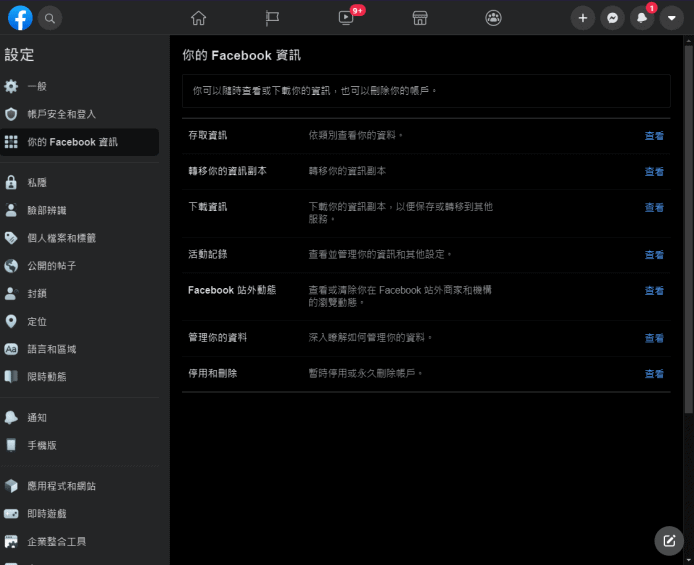694x565 pixels.
Task: Click the bell icon for 通知
Action: tap(11, 417)
